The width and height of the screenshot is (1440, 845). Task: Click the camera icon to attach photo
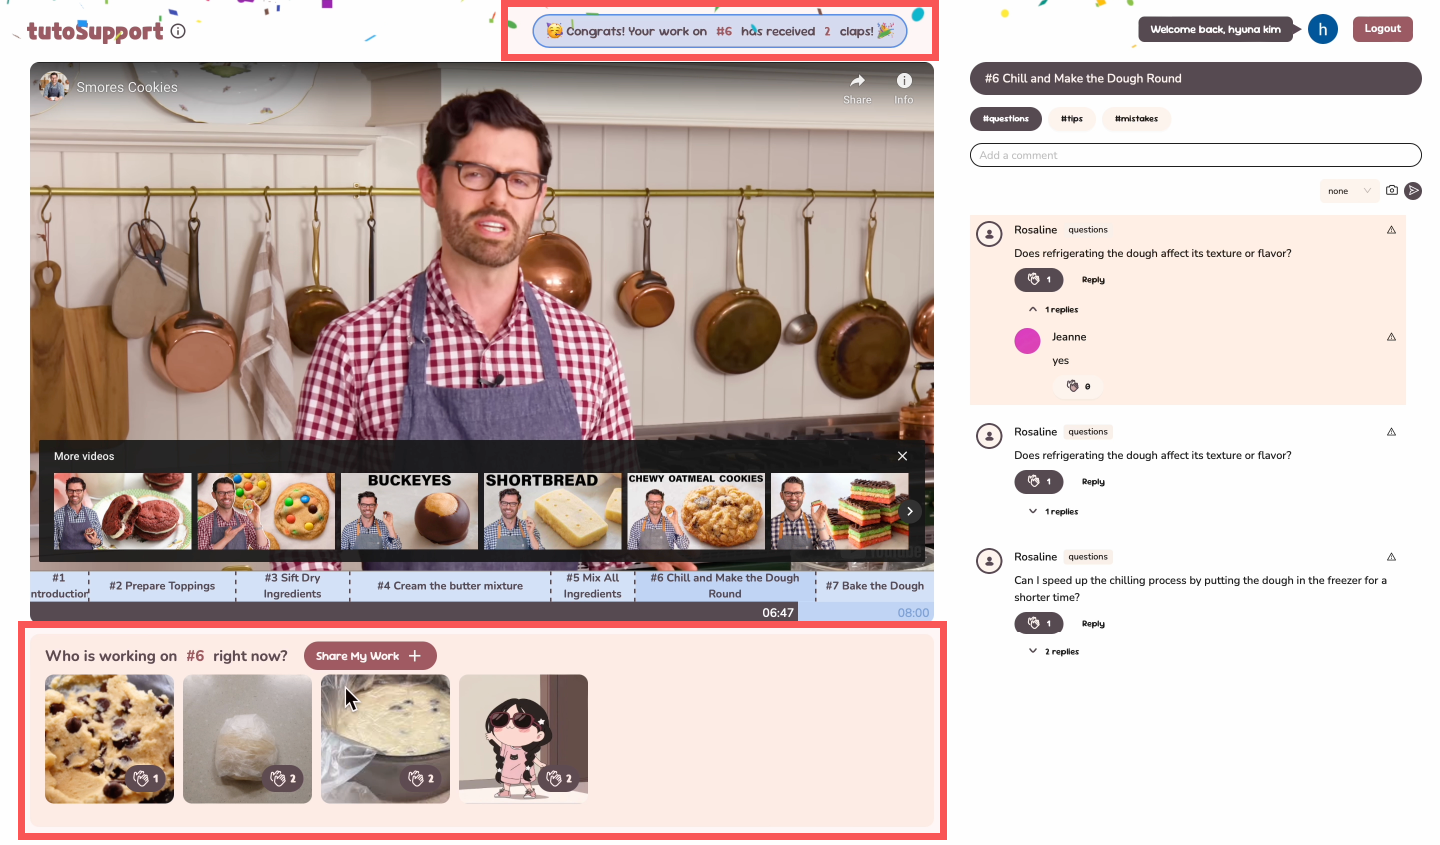1392,190
